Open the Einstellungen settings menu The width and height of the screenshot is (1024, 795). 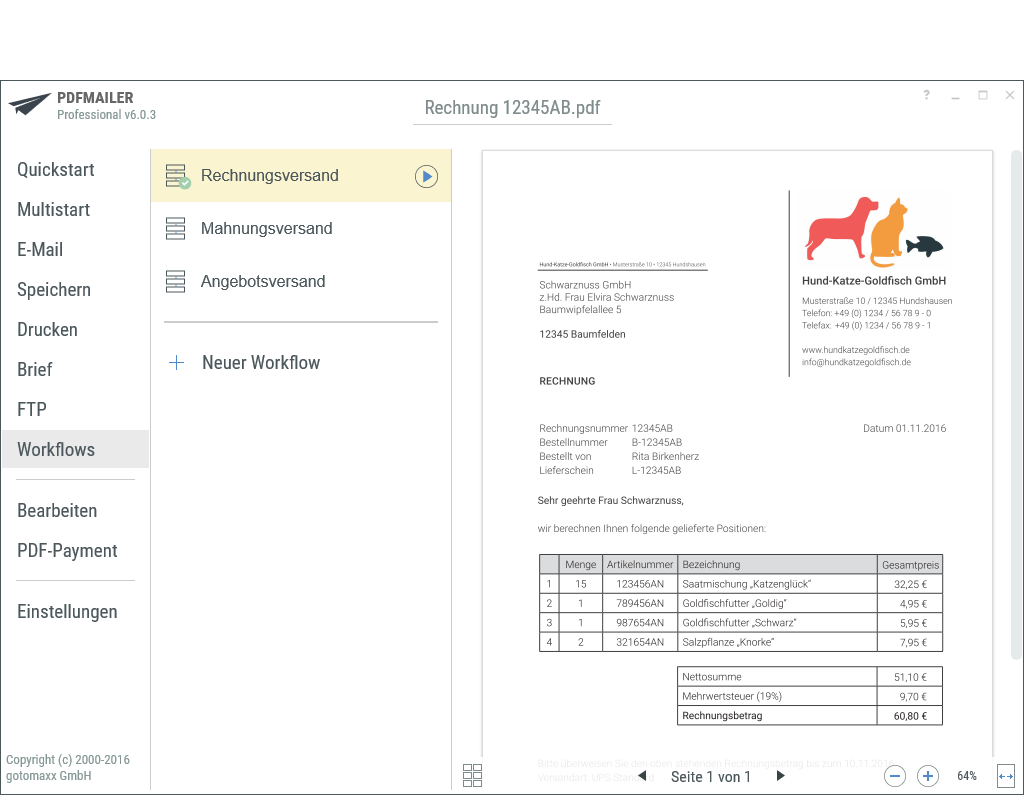pyautogui.click(x=67, y=612)
